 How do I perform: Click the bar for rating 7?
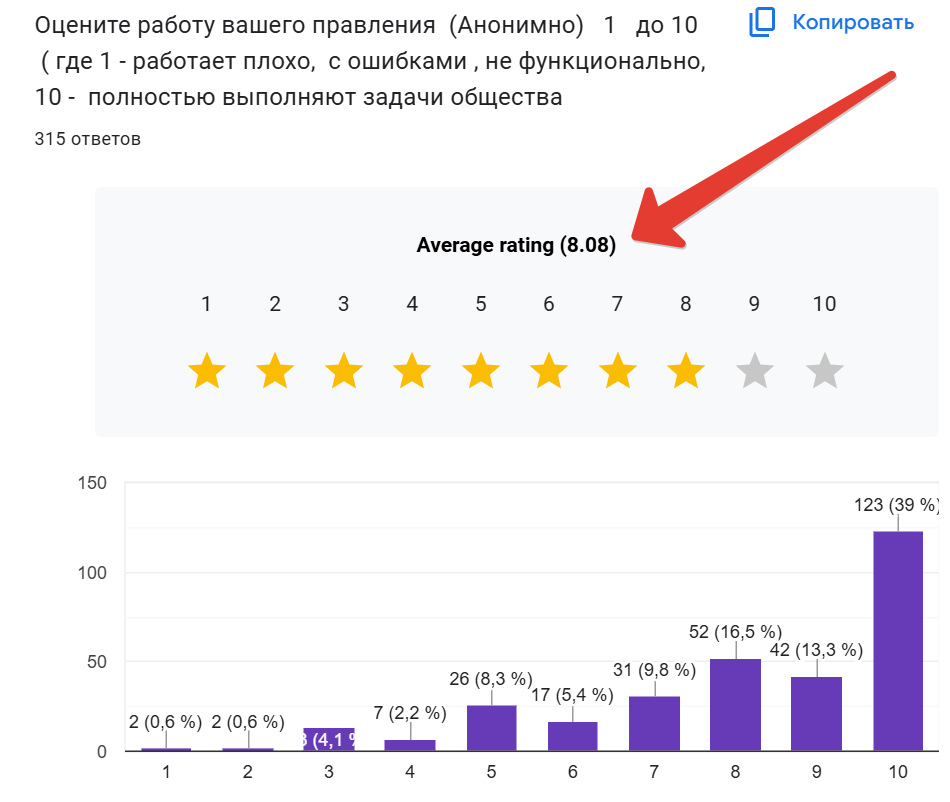pyautogui.click(x=654, y=724)
